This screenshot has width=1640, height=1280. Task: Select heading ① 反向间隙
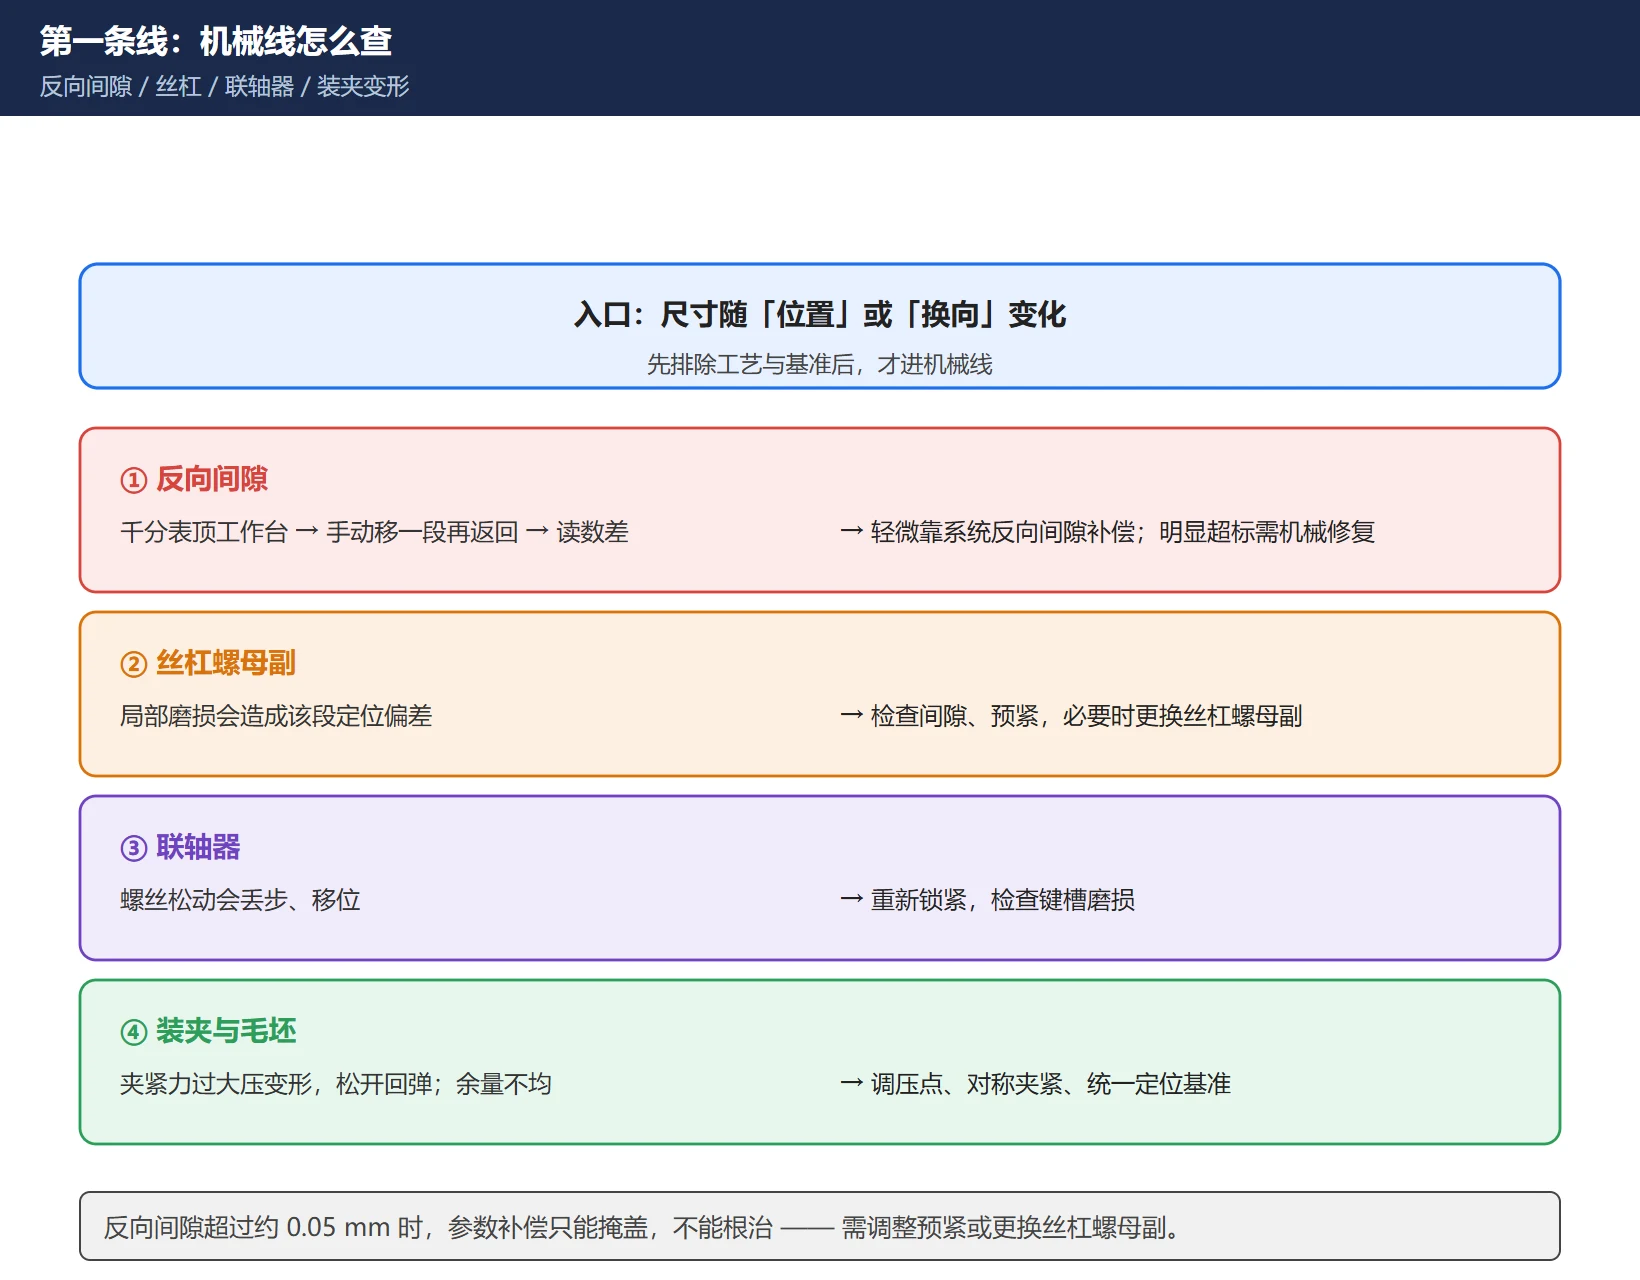coord(194,479)
